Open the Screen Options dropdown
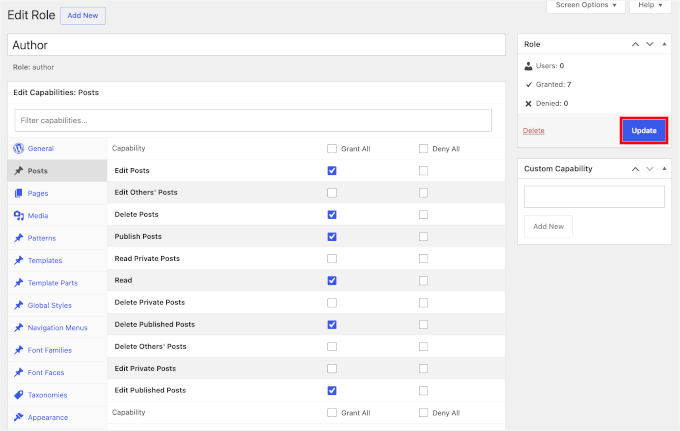 point(585,5)
